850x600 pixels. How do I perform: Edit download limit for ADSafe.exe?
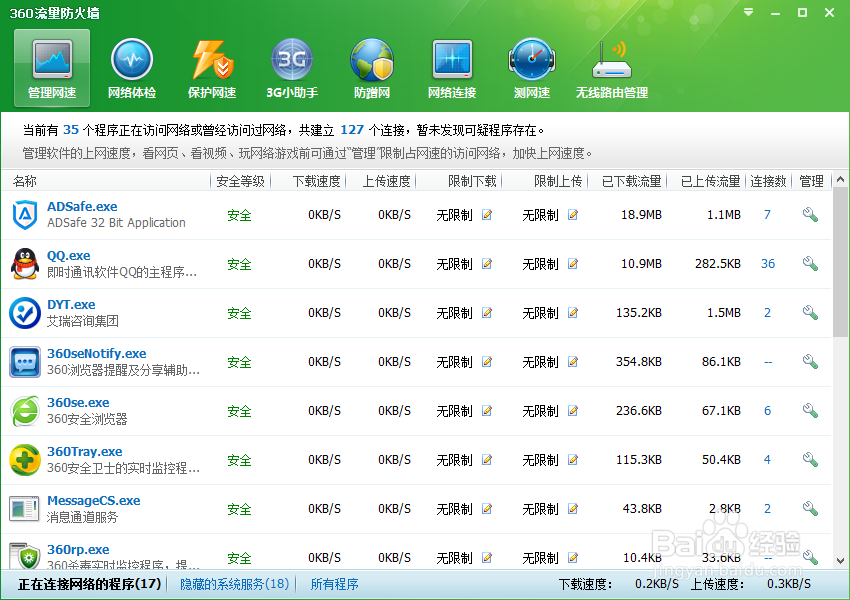[x=487, y=215]
